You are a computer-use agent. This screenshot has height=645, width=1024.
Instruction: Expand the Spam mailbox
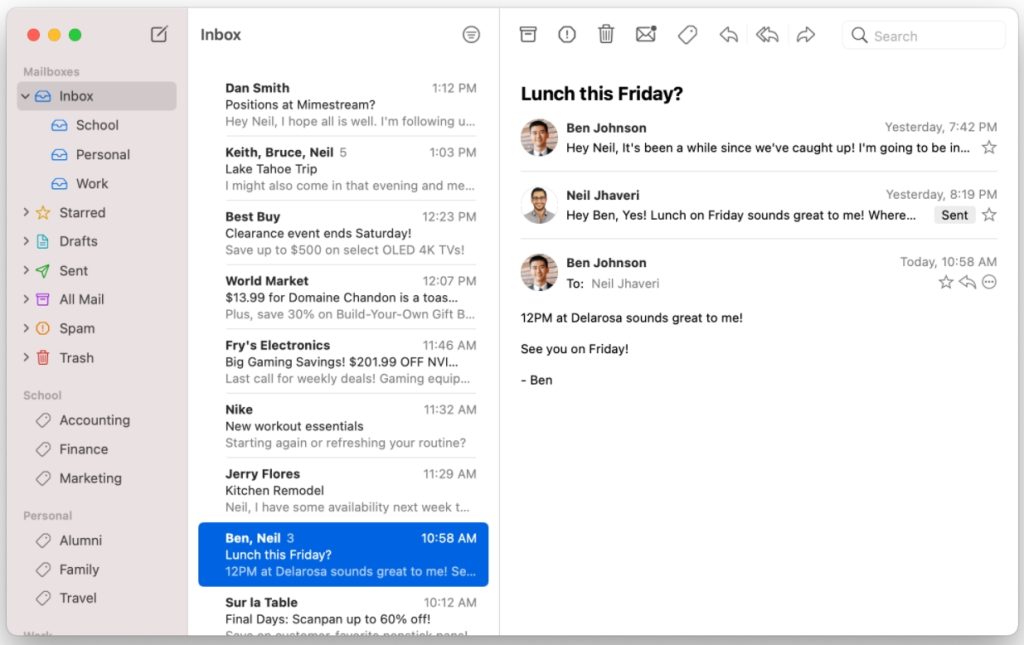(25, 328)
